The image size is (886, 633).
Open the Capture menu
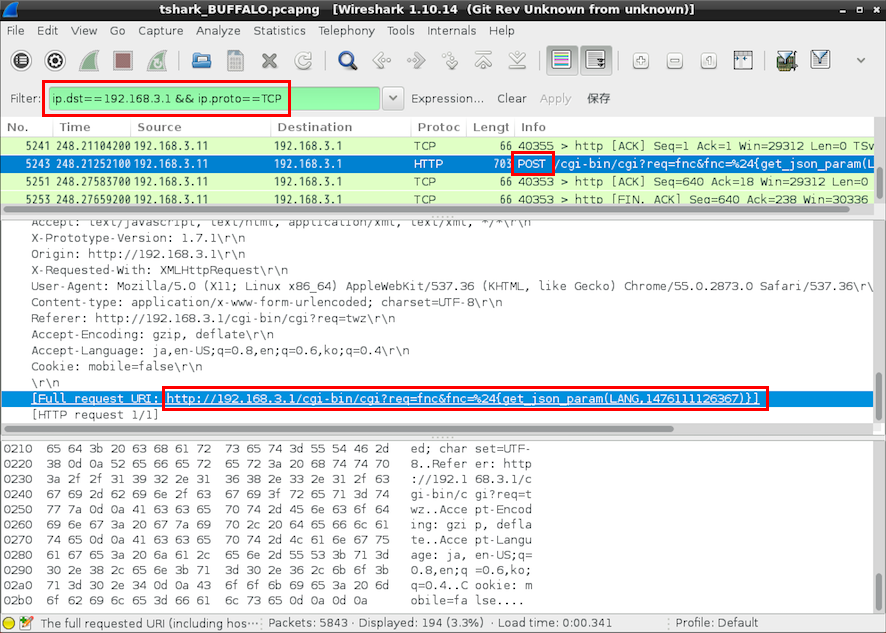160,31
